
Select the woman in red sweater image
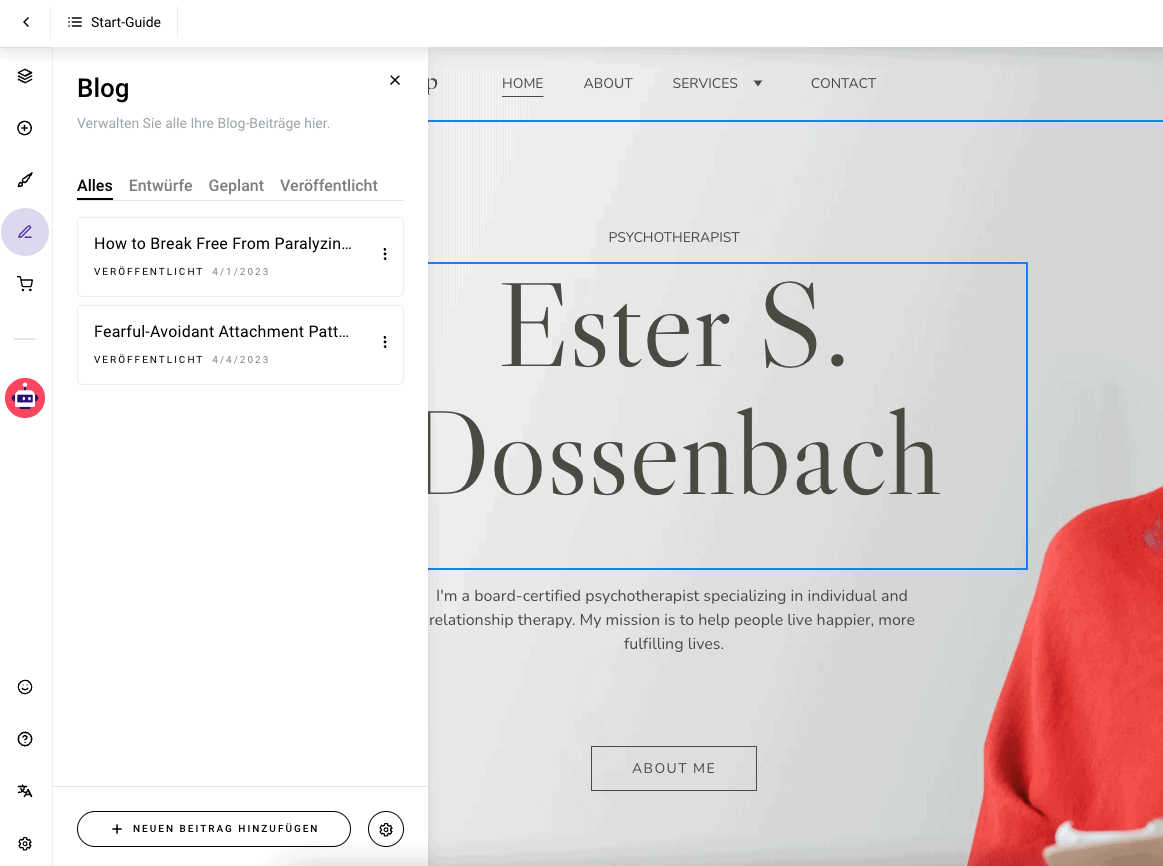click(x=1069, y=675)
